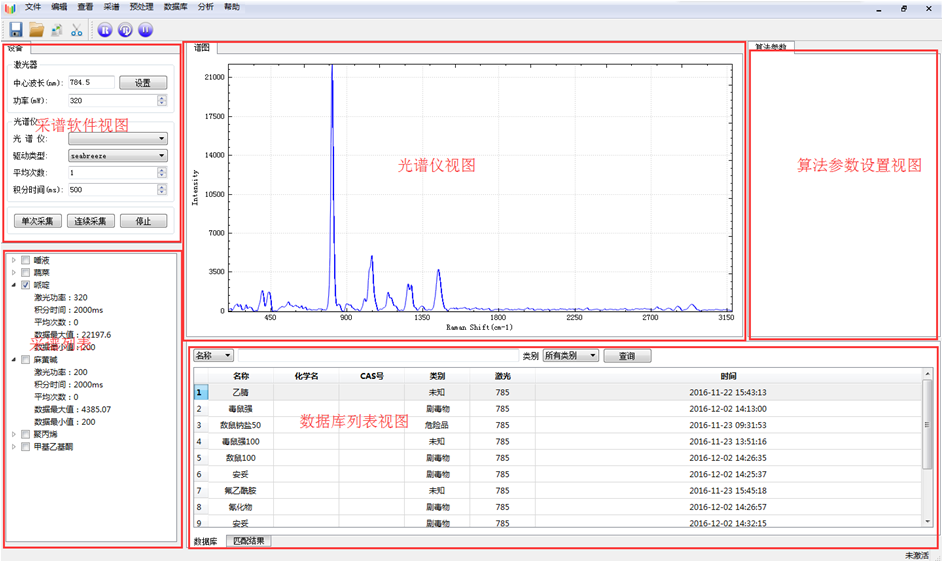Check the 唾液 spectrum checkbox
The height and width of the screenshot is (562, 943).
[26, 260]
